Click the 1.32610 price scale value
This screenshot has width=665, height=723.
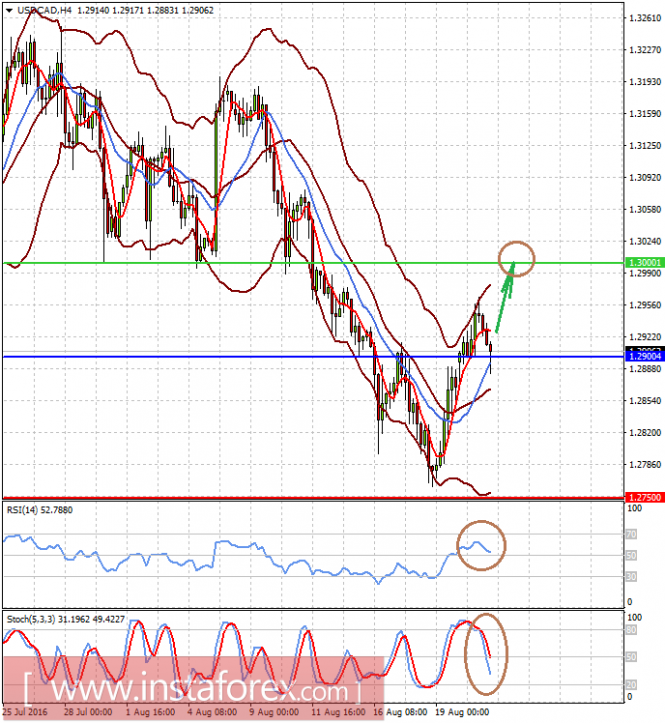[x=645, y=18]
